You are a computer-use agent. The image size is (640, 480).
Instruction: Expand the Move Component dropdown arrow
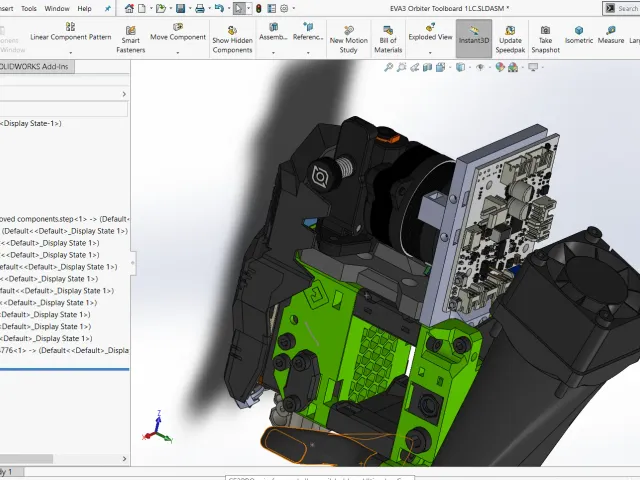coord(178,53)
